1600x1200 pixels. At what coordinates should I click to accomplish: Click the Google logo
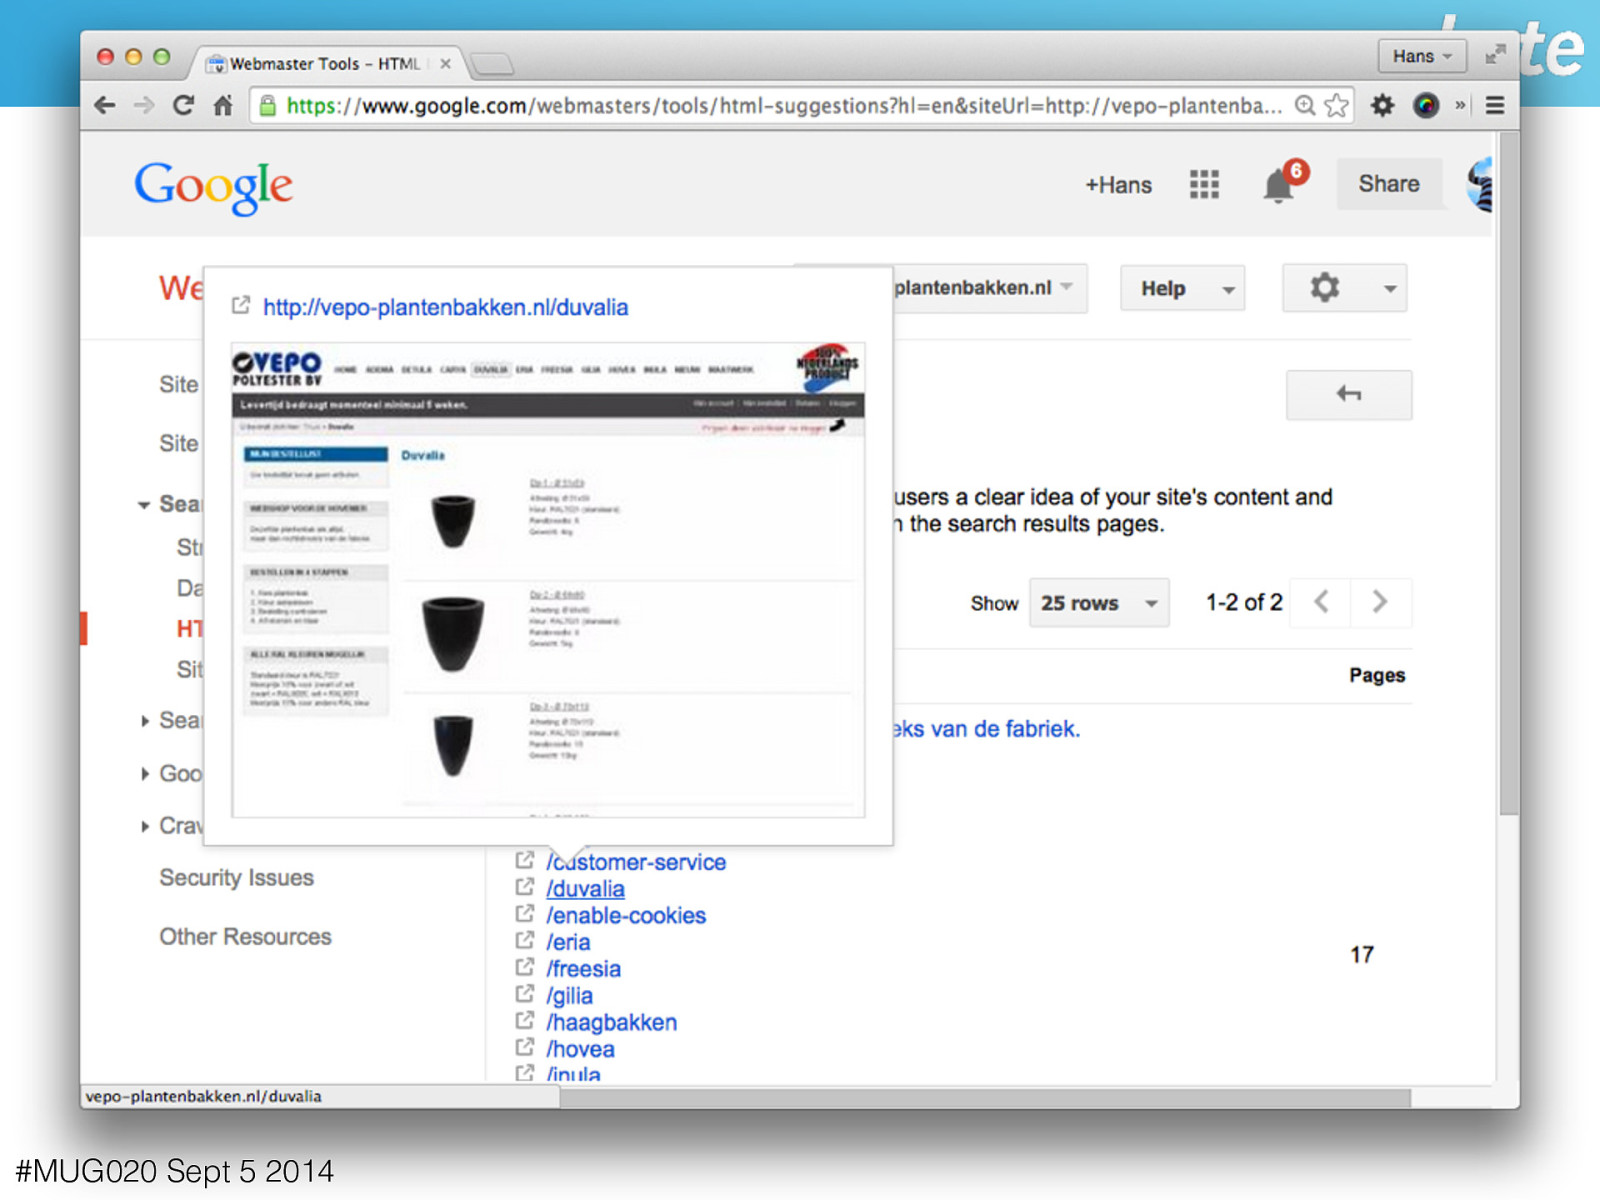click(214, 187)
